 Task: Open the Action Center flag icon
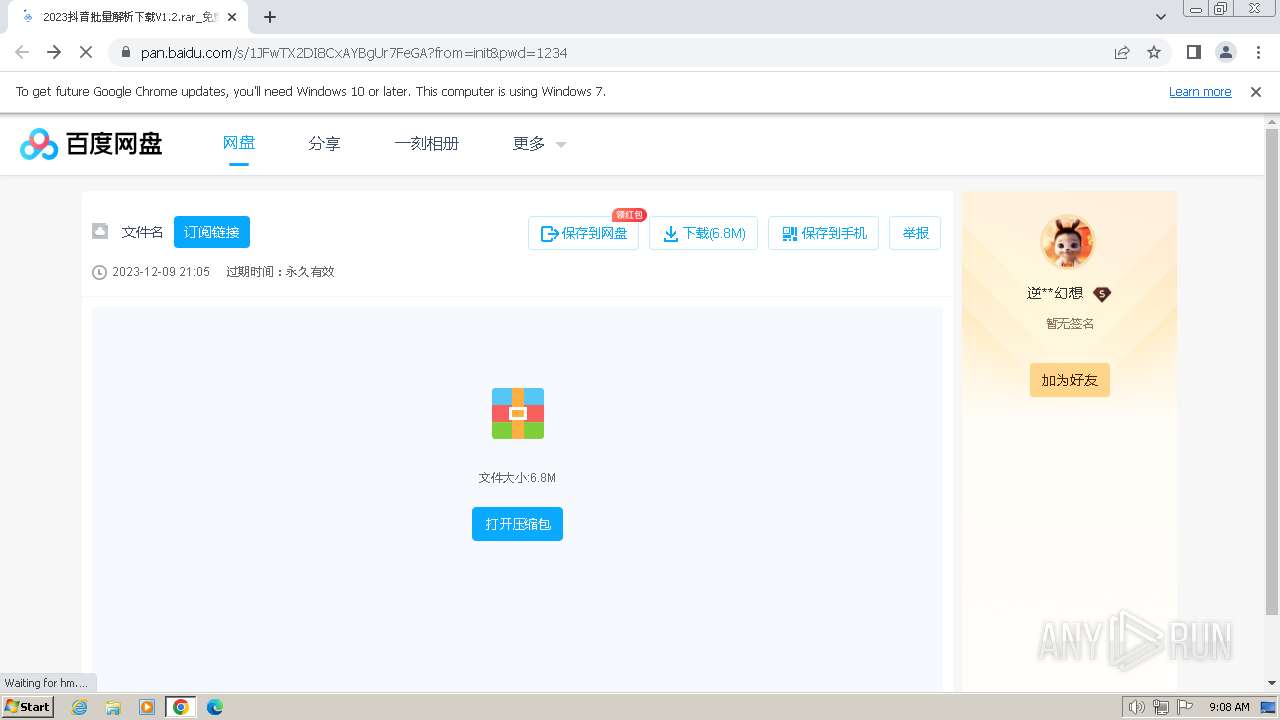pos(1186,707)
